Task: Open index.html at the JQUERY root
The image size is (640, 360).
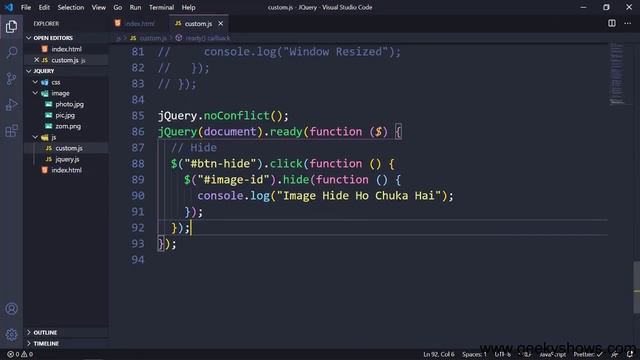Action: tap(66, 170)
